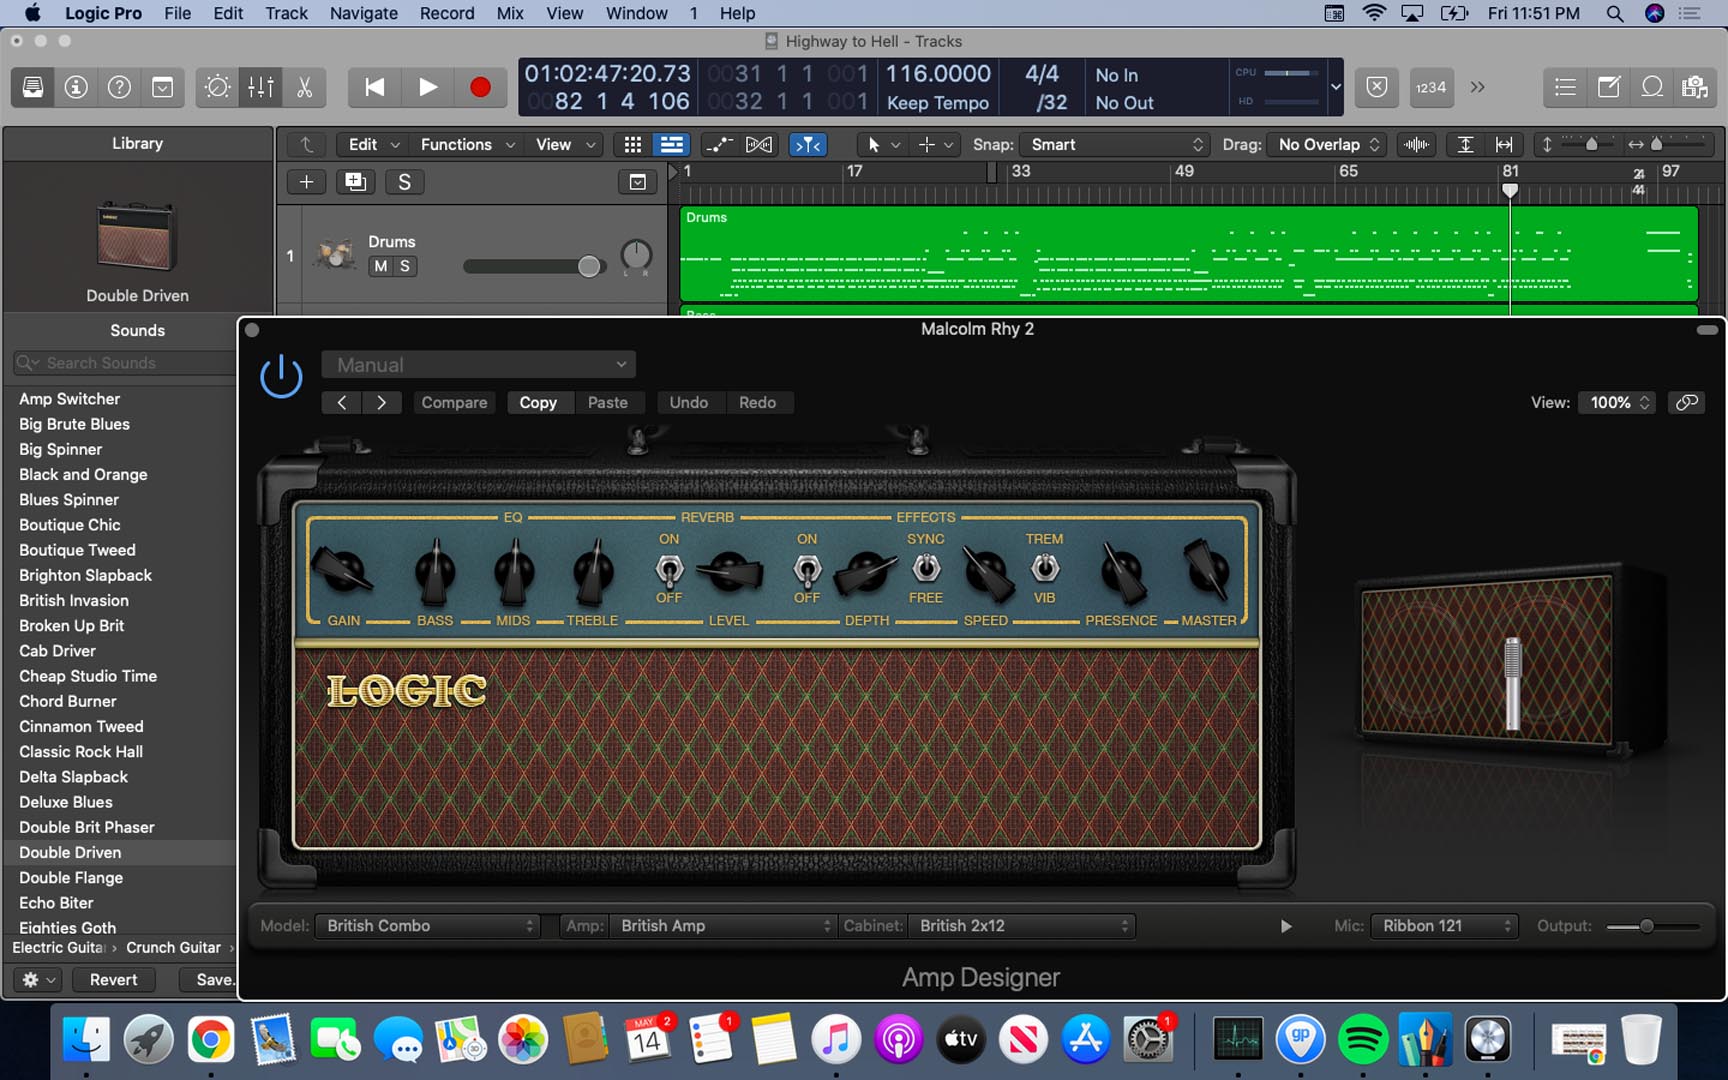This screenshot has width=1728, height=1080.
Task: Open List Editors button
Action: (x=1565, y=87)
